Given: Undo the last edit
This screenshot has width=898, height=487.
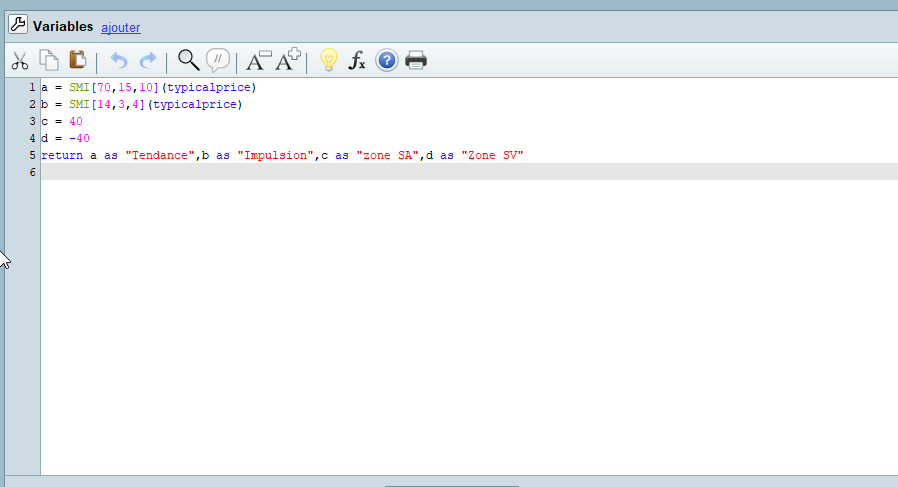Looking at the screenshot, I should coord(119,60).
